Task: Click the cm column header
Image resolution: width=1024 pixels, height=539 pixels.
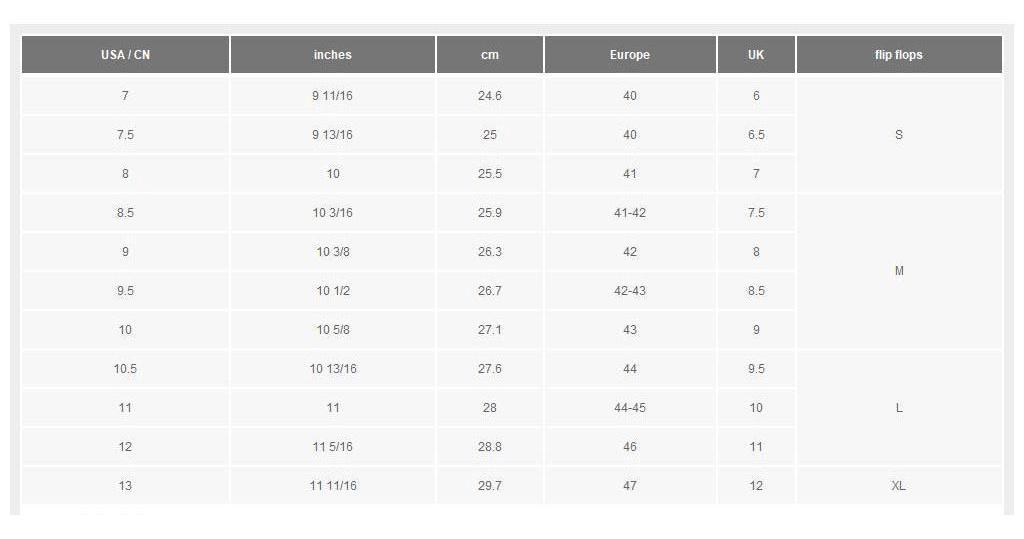Action: click(489, 55)
